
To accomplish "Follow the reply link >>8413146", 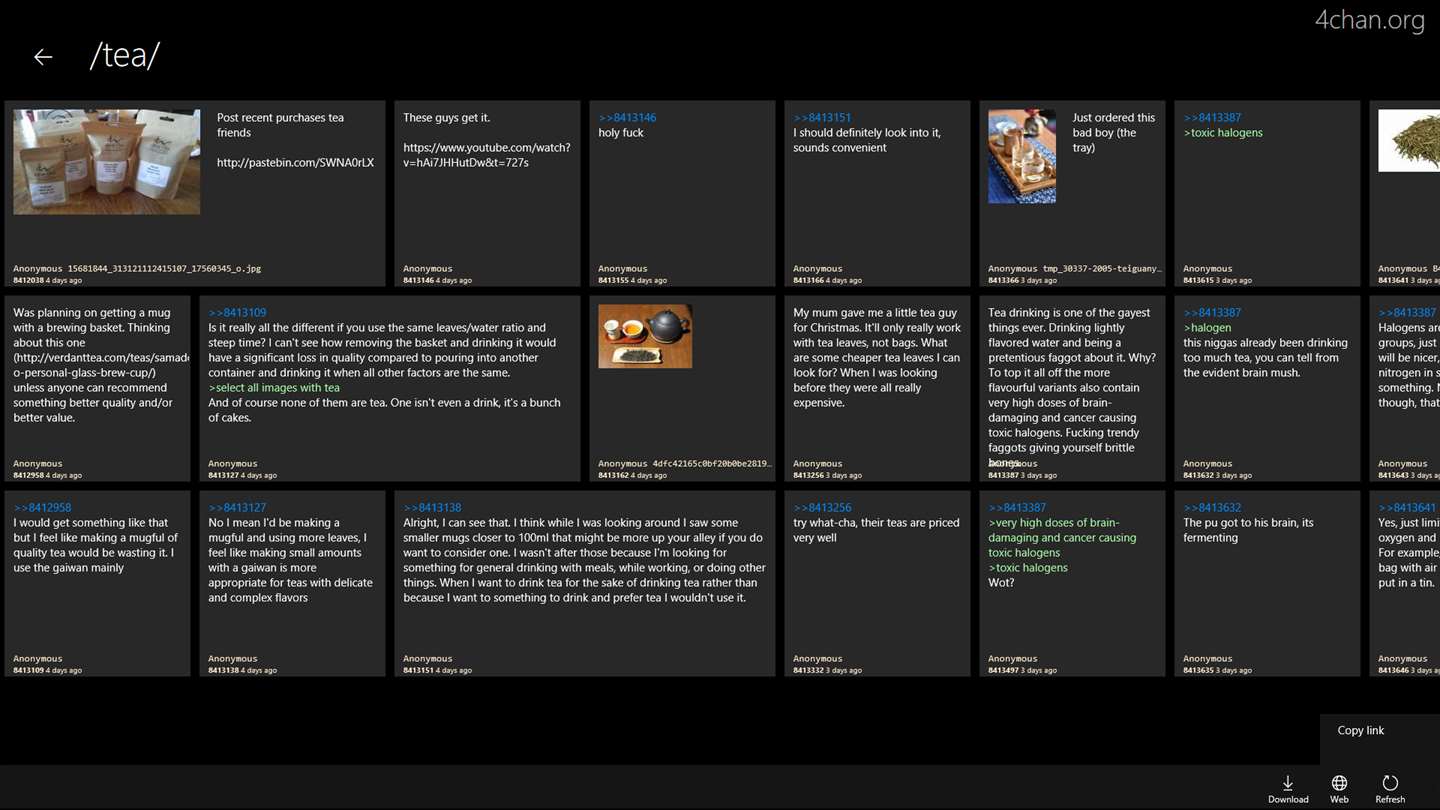I will 627,118.
